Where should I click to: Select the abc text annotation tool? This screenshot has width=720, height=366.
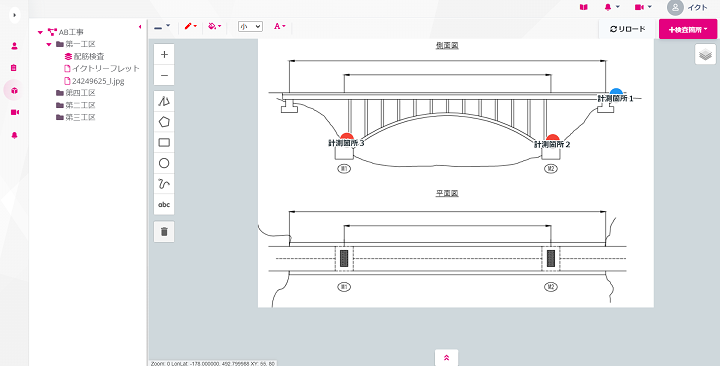click(x=164, y=204)
